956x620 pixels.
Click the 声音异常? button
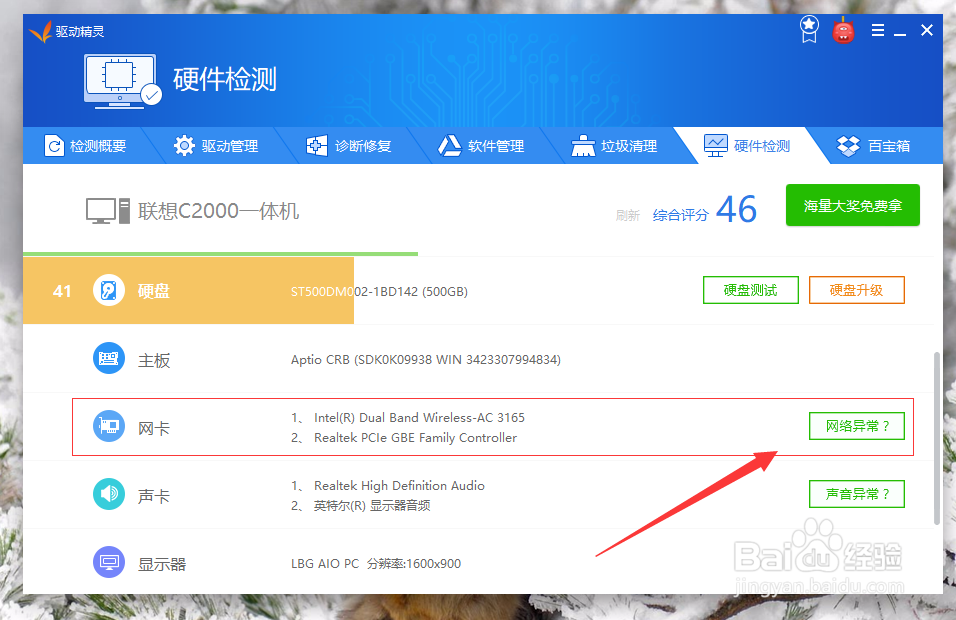(x=856, y=493)
